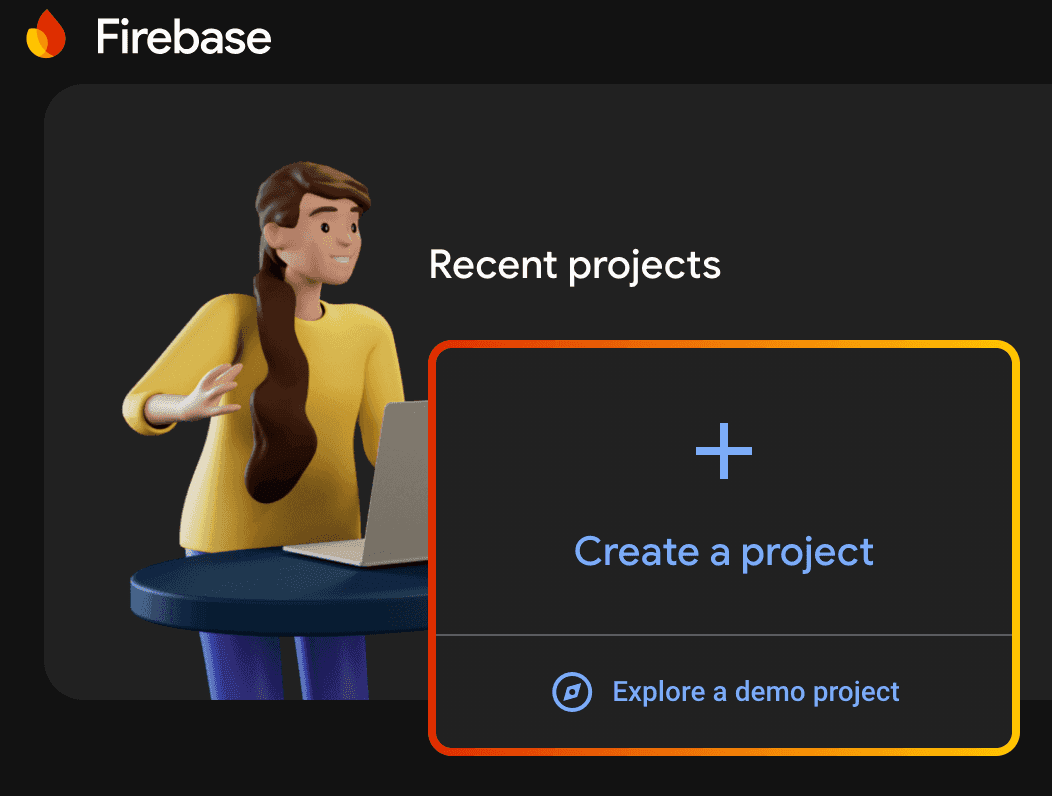Click the Firebase wordmark in the header
Screen dimensions: 1052x796
point(183,37)
